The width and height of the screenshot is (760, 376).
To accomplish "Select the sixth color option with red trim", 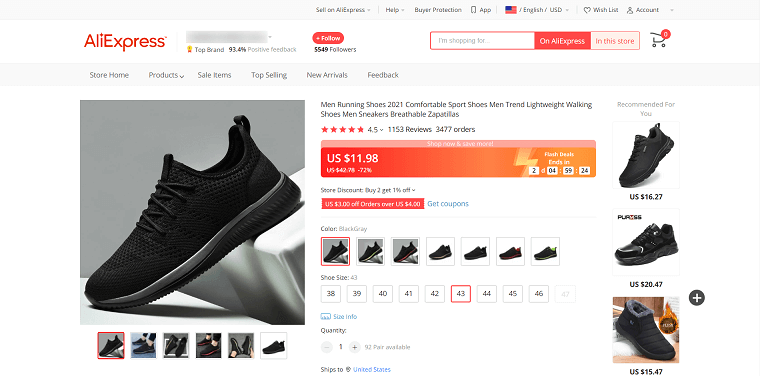I will [510, 251].
